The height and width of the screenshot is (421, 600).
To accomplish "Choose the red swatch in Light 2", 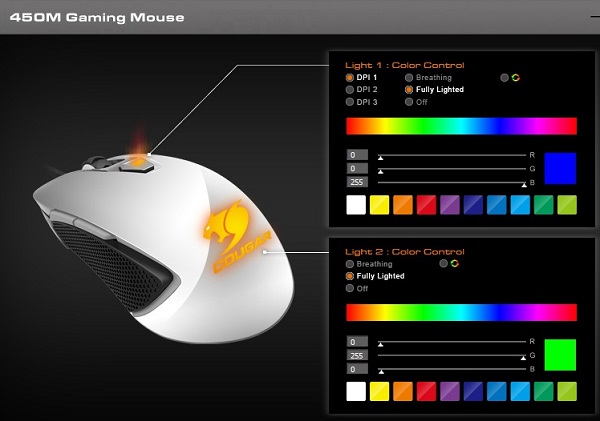I will click(426, 392).
